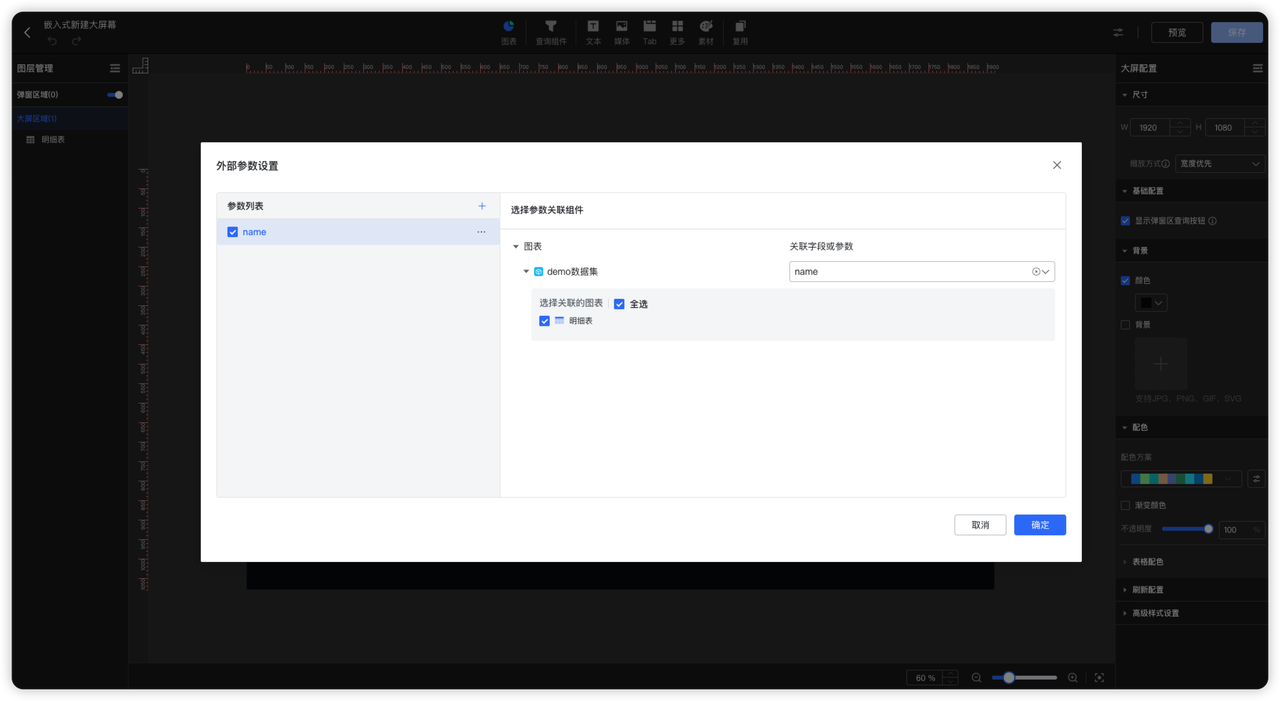Open the name associated field dropdown
This screenshot has width=1280, height=701.
1046,272
